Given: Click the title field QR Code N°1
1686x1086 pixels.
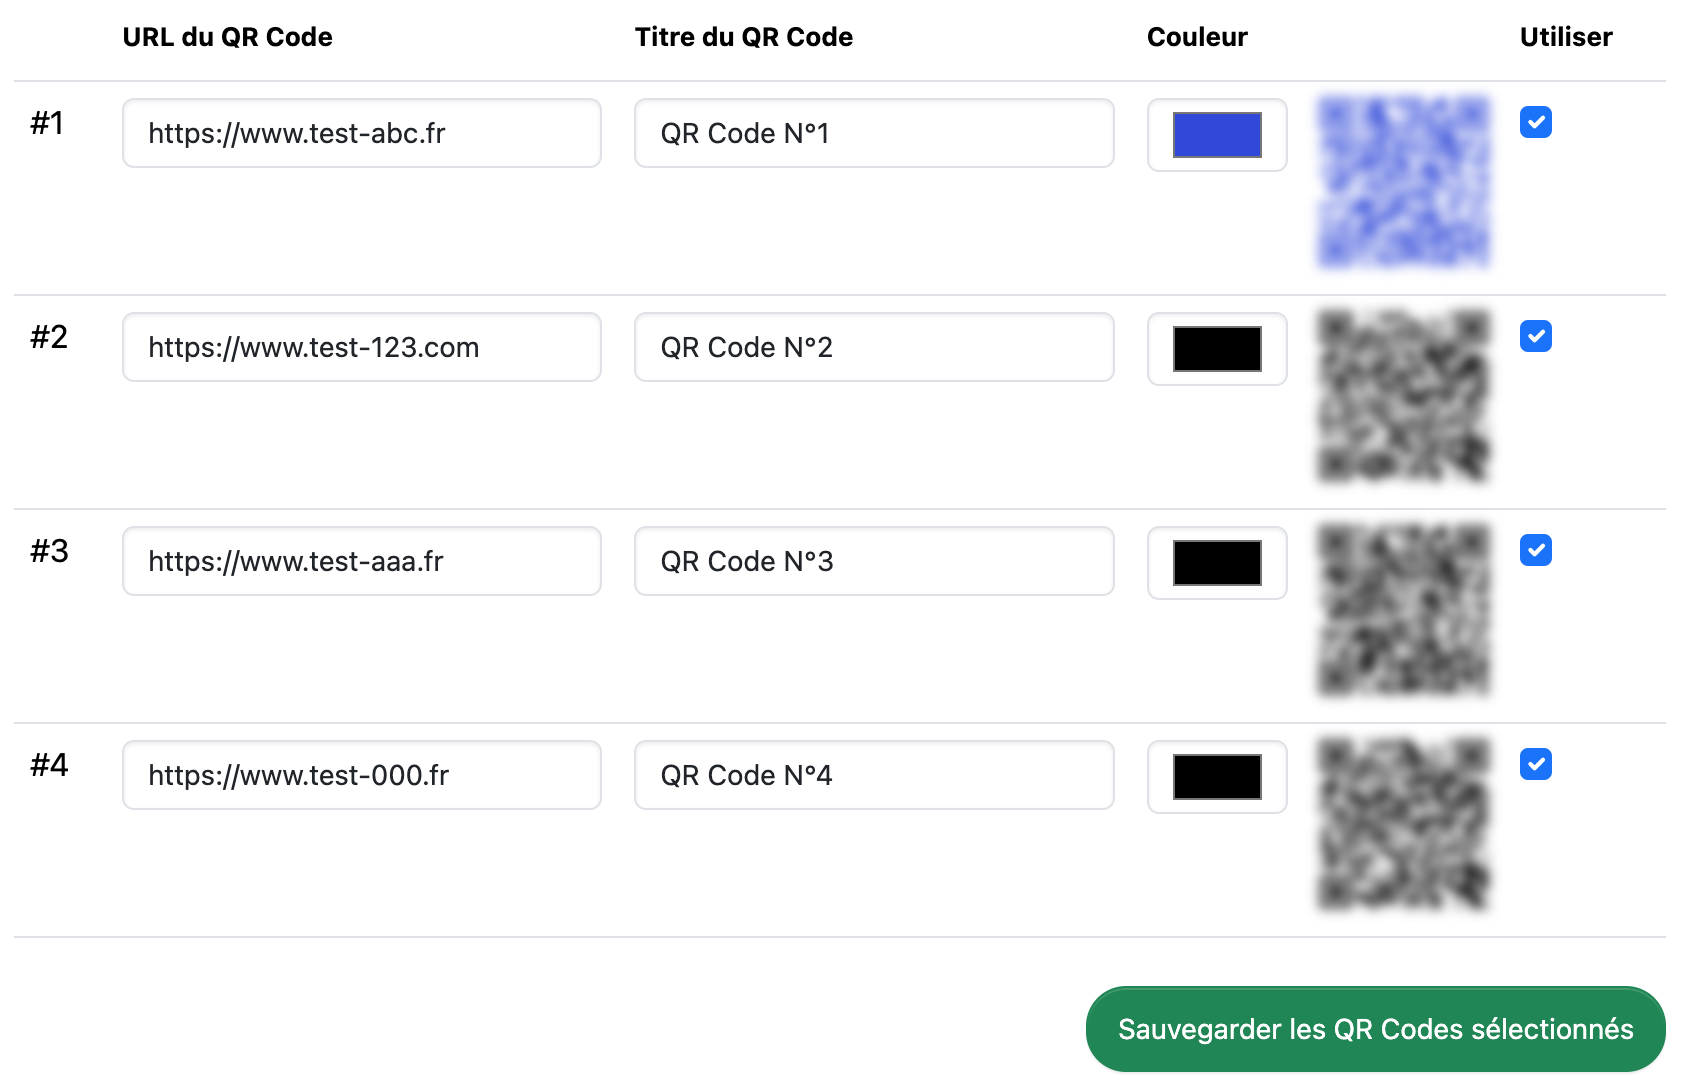Looking at the screenshot, I should coord(873,133).
